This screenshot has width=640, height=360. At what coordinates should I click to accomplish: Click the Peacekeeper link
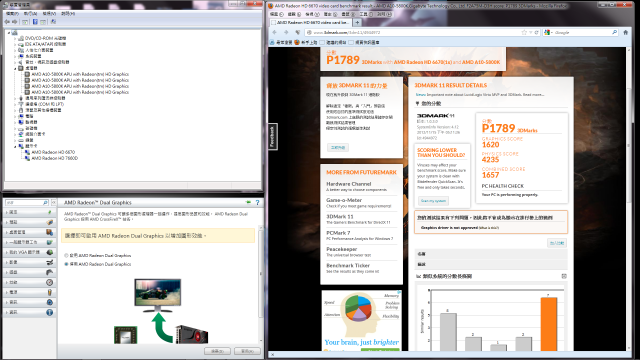point(342,249)
